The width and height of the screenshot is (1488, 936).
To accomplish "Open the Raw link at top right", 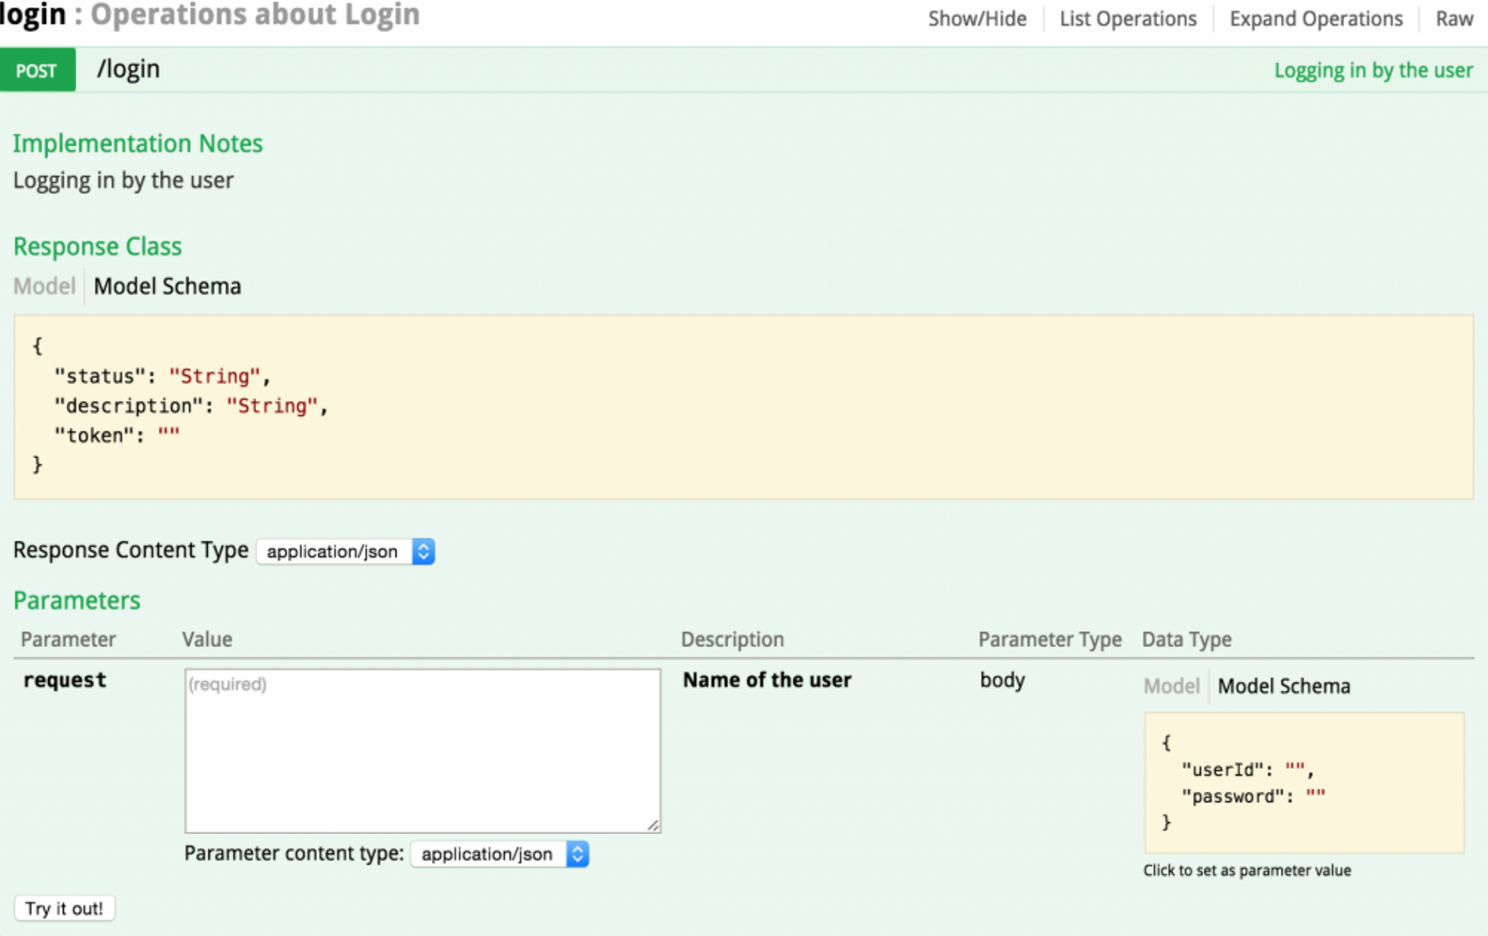I will click(x=1454, y=19).
